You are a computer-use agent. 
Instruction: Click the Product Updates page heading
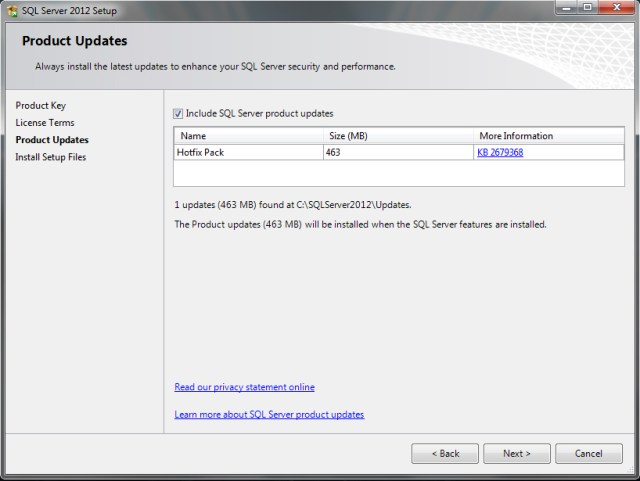tap(75, 41)
